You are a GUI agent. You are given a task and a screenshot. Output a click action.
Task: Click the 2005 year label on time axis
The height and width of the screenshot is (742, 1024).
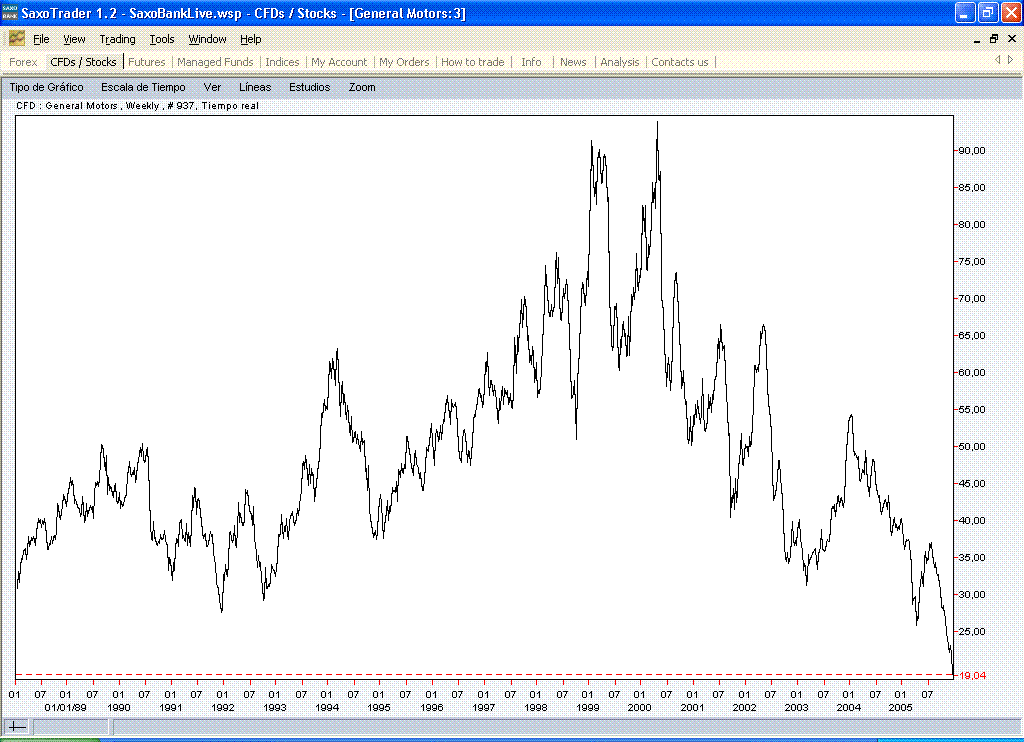tap(901, 707)
